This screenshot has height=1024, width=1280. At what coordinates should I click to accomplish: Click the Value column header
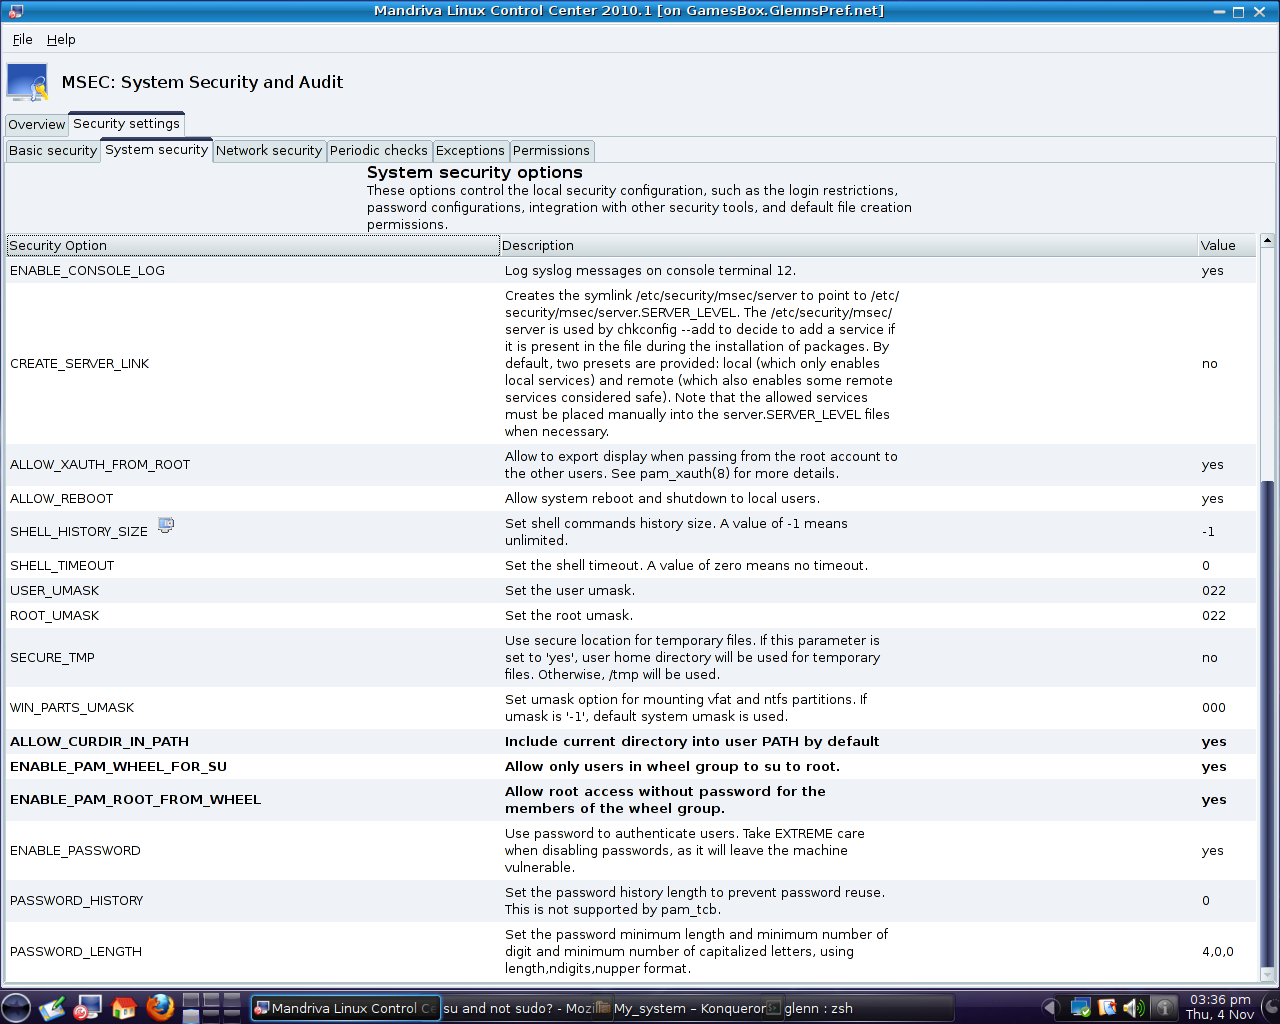point(1227,245)
